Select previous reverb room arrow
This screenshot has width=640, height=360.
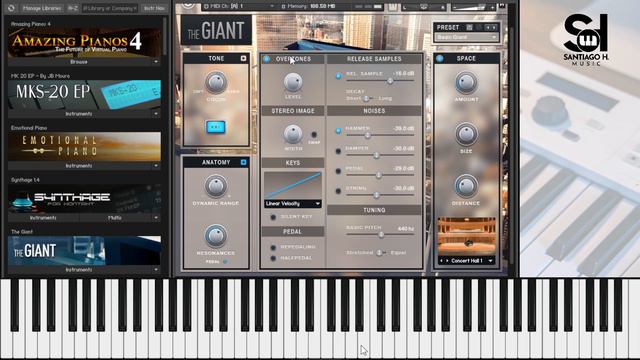pyautogui.click(x=441, y=260)
